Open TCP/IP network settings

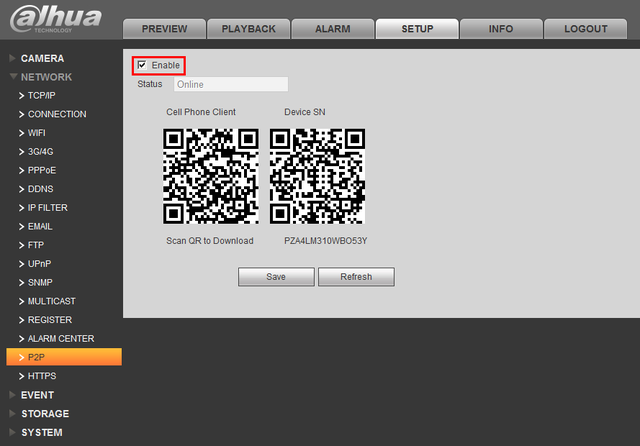coord(41,95)
